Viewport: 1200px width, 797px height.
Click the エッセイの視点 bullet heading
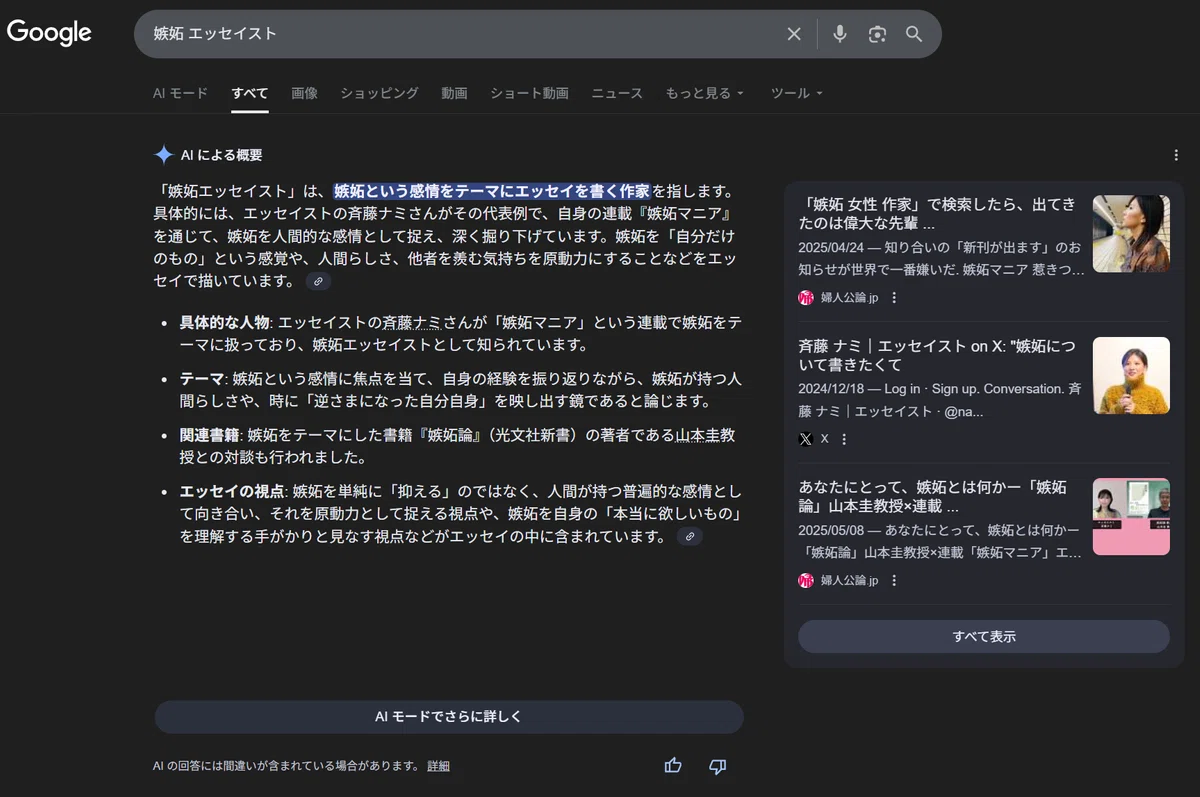(x=232, y=491)
